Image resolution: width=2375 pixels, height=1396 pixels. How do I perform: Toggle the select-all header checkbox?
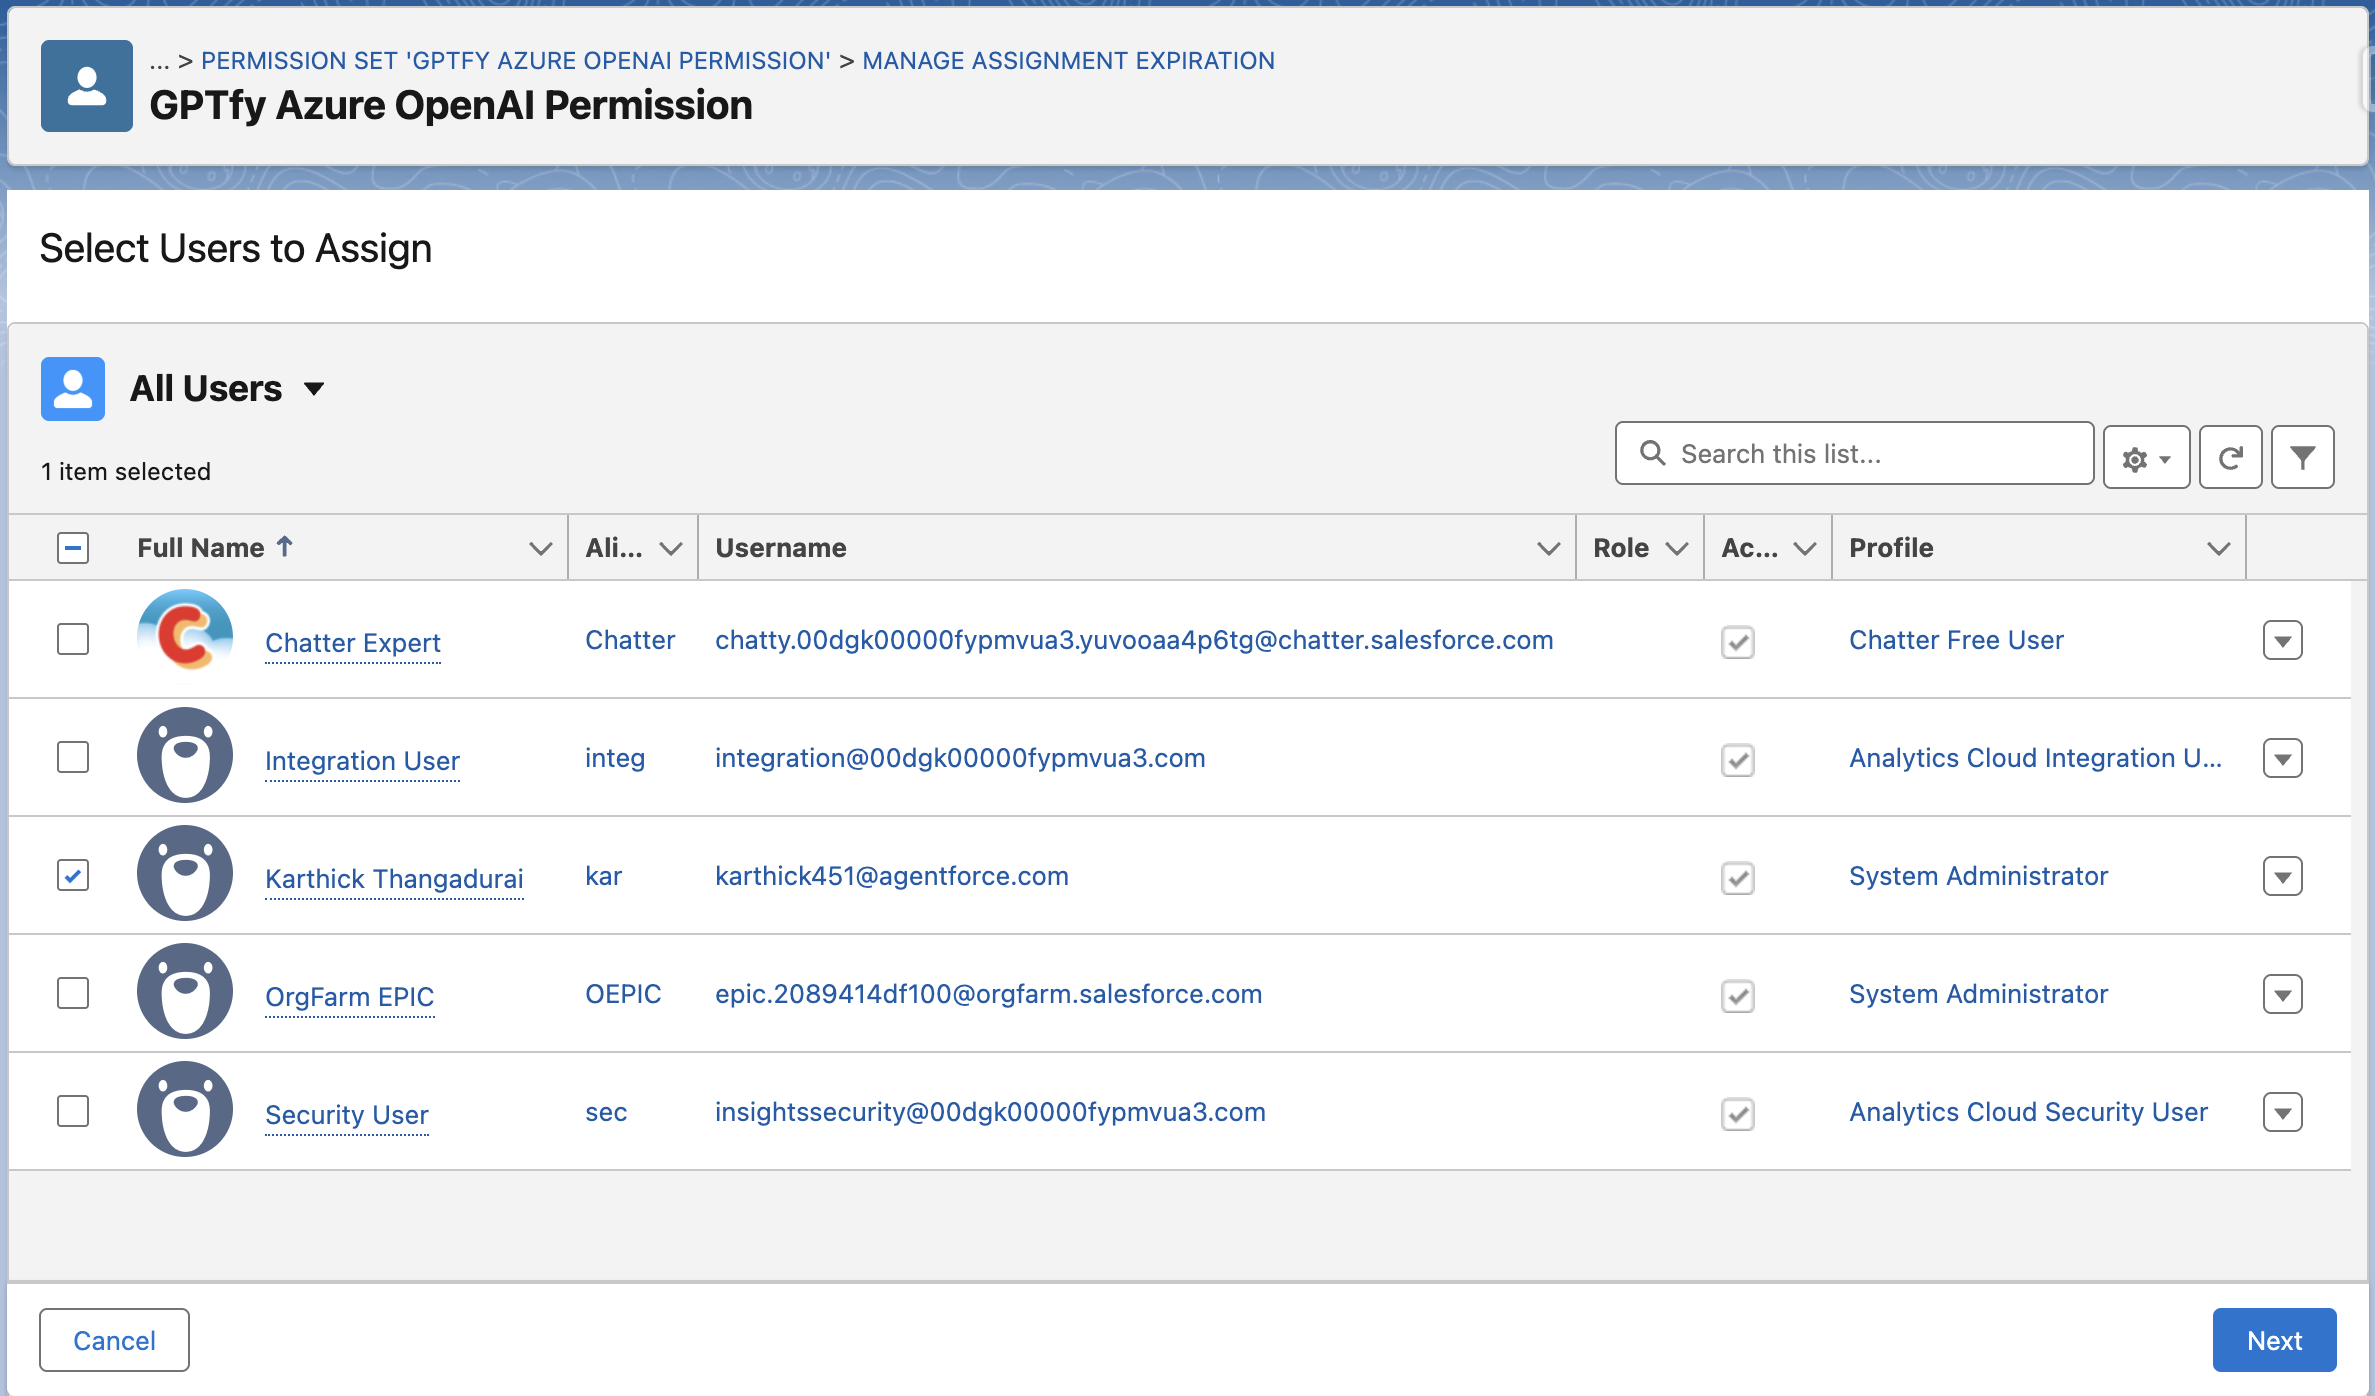(73, 547)
